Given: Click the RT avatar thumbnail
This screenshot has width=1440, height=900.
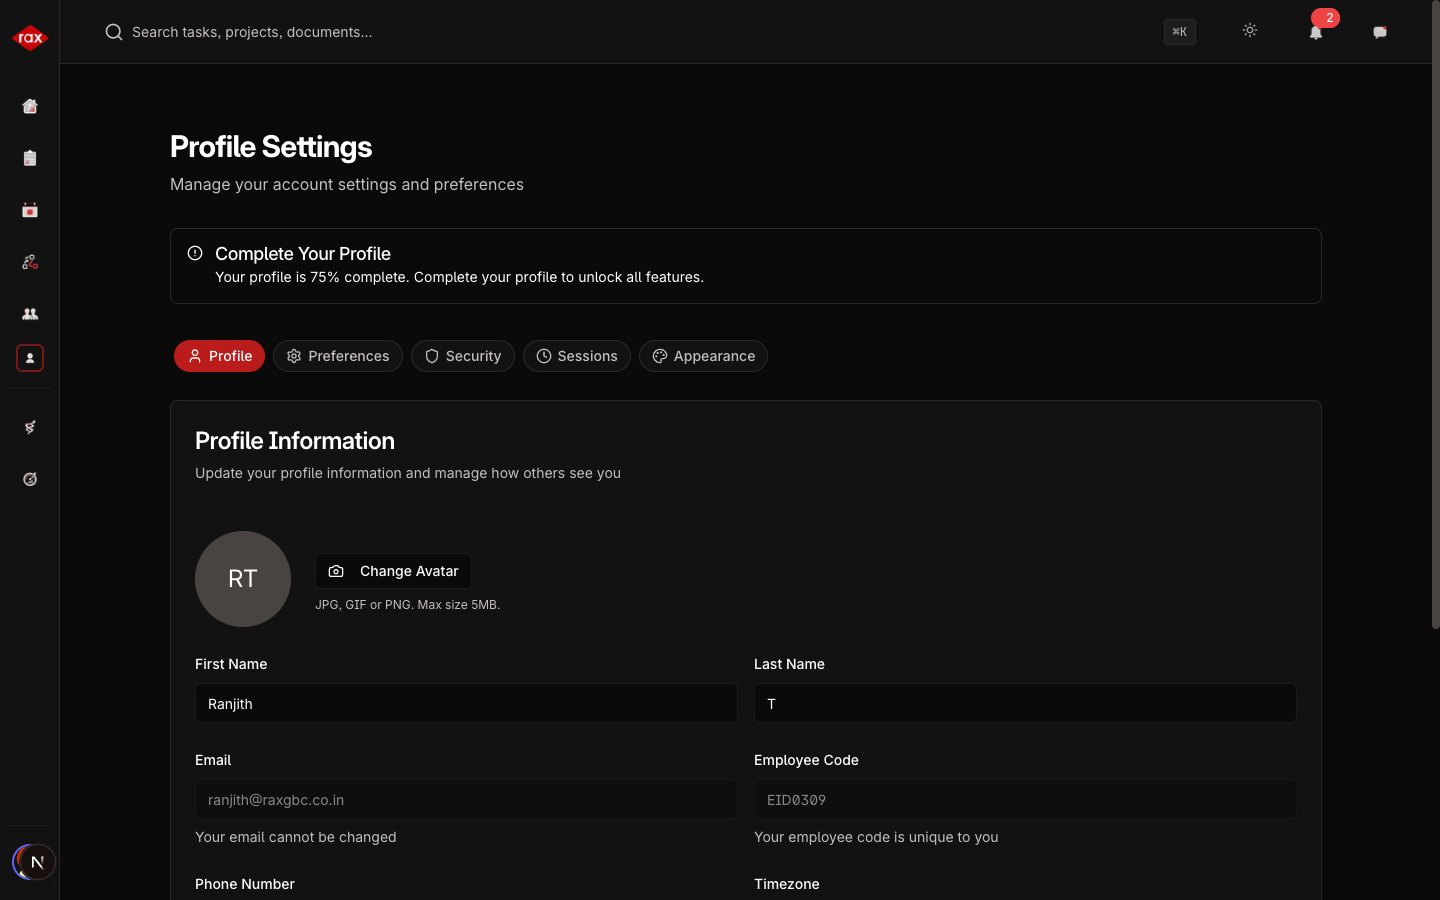Looking at the screenshot, I should click(x=243, y=579).
